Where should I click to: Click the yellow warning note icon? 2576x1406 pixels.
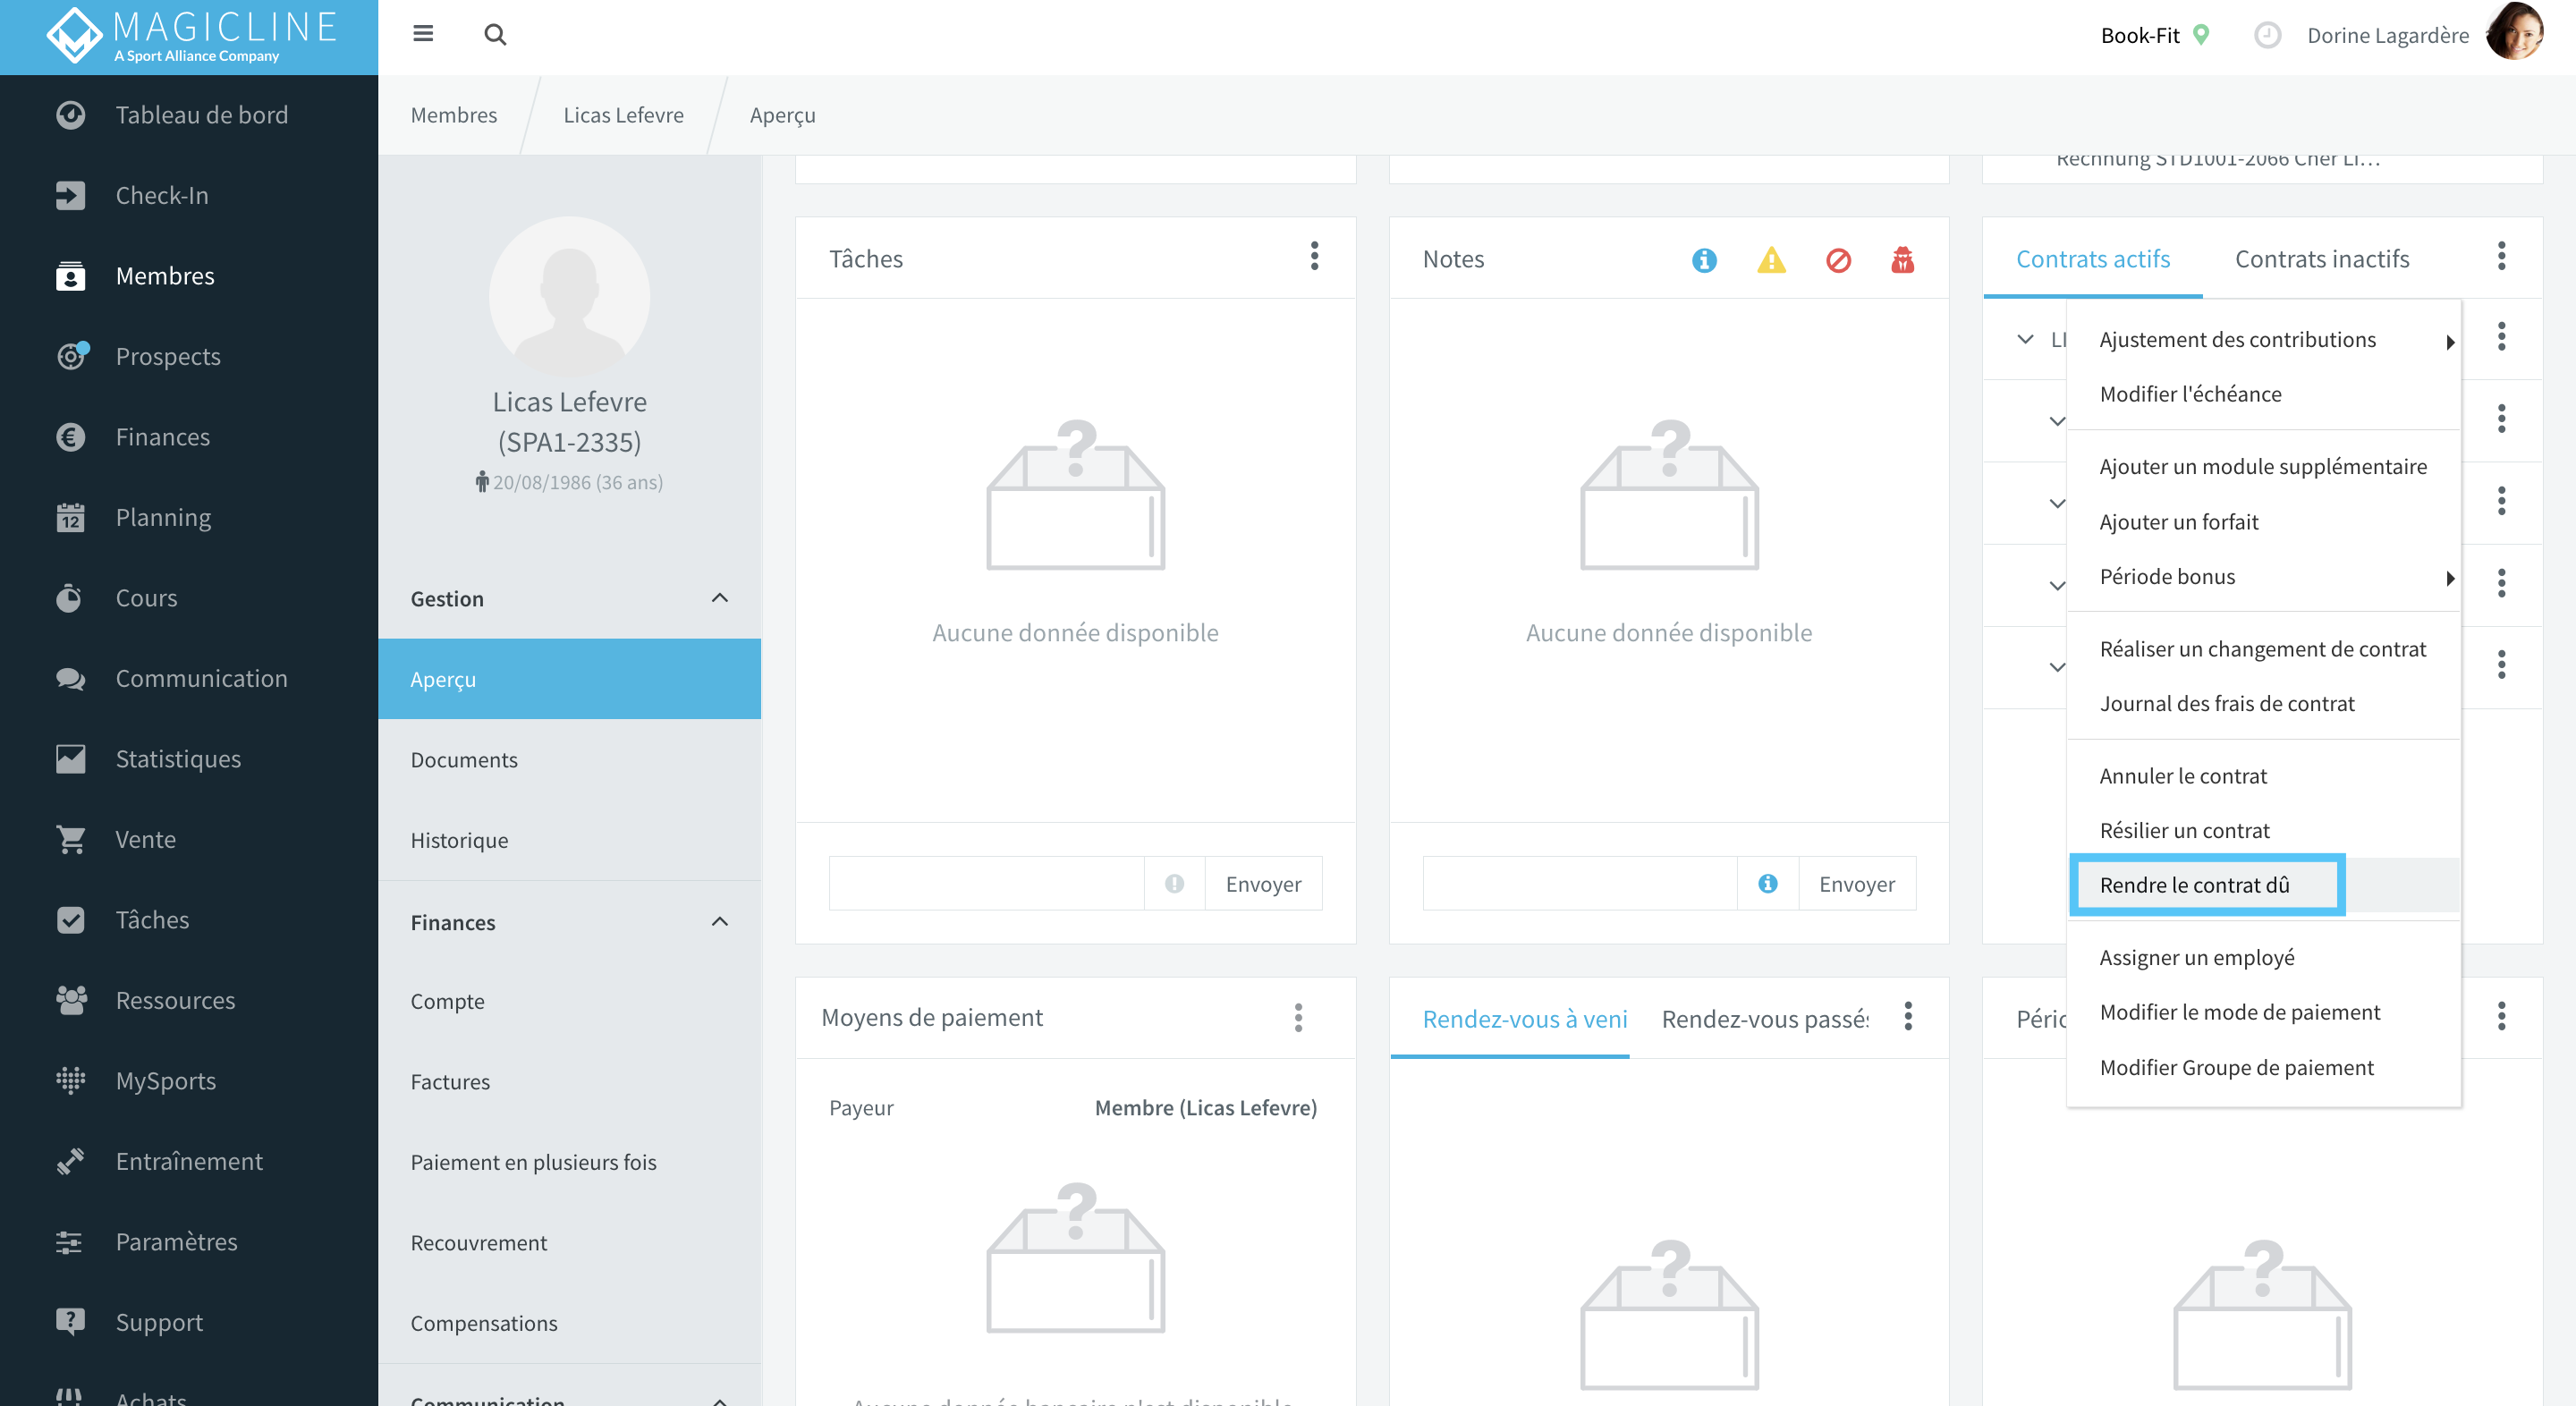(1771, 260)
